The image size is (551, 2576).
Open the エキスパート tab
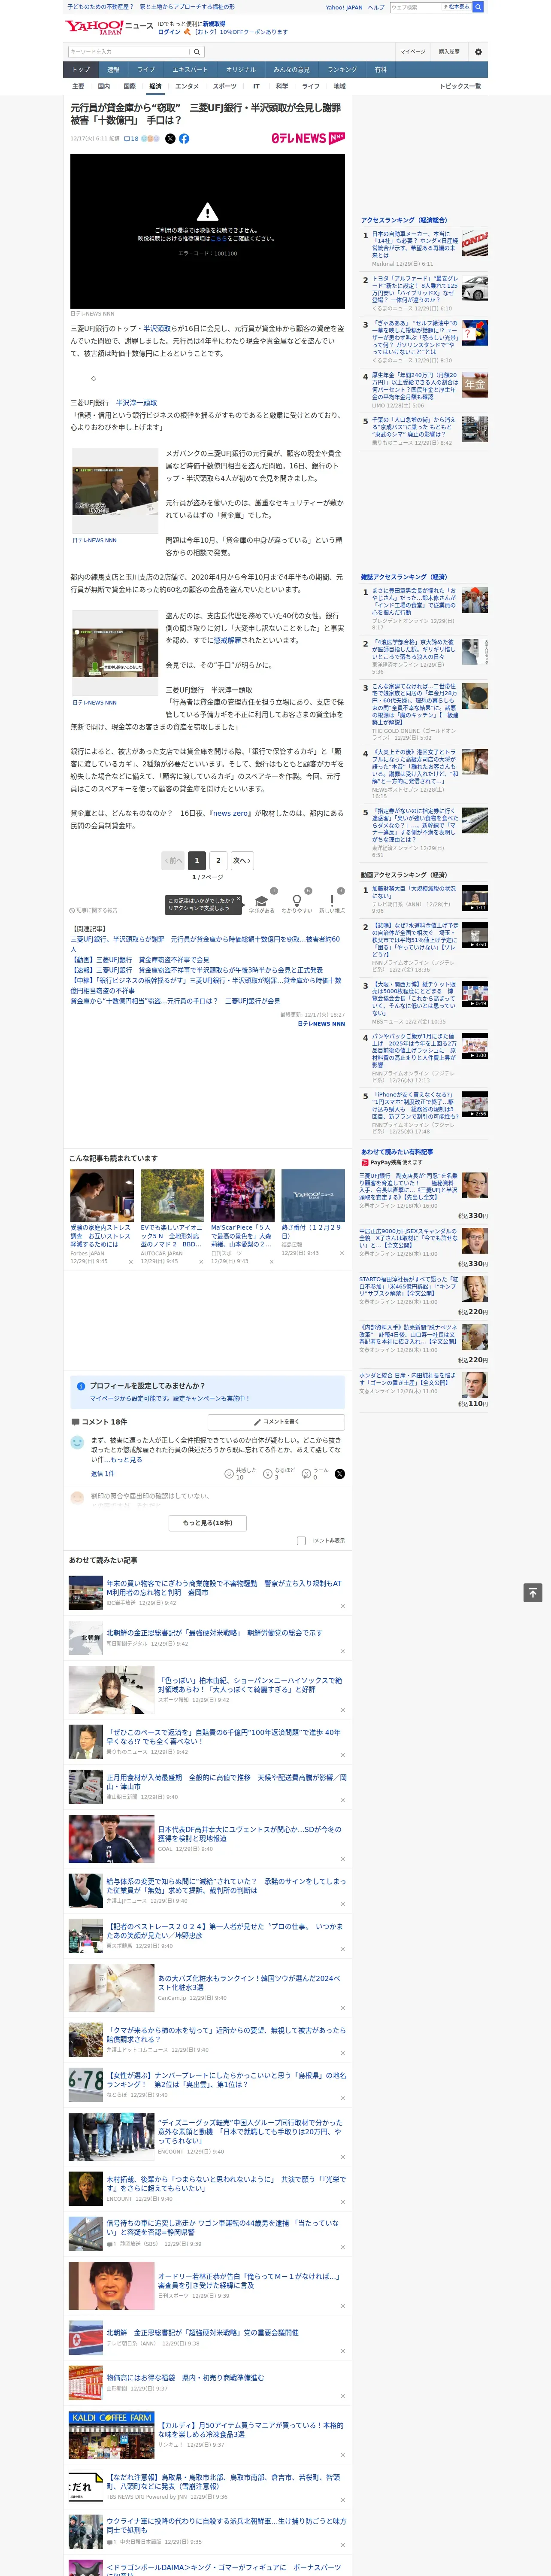coord(190,70)
